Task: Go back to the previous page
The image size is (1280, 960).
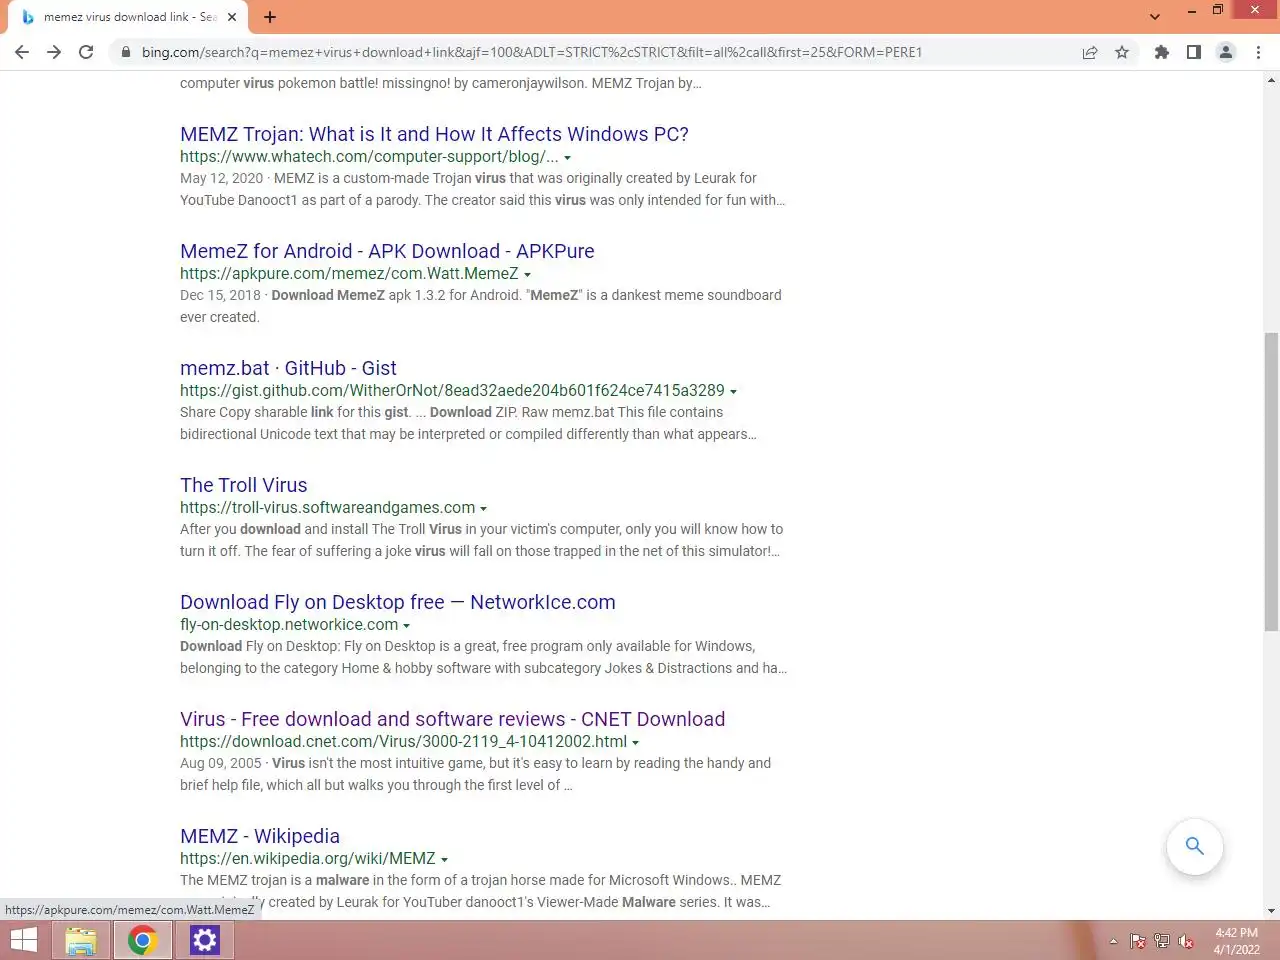Action: [22, 52]
